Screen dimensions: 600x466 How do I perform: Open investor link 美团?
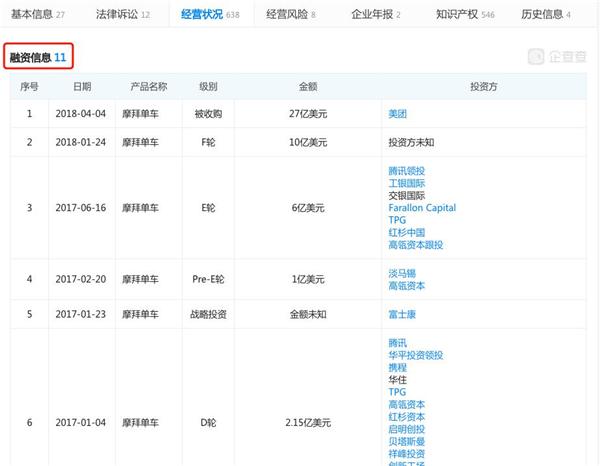[398, 114]
